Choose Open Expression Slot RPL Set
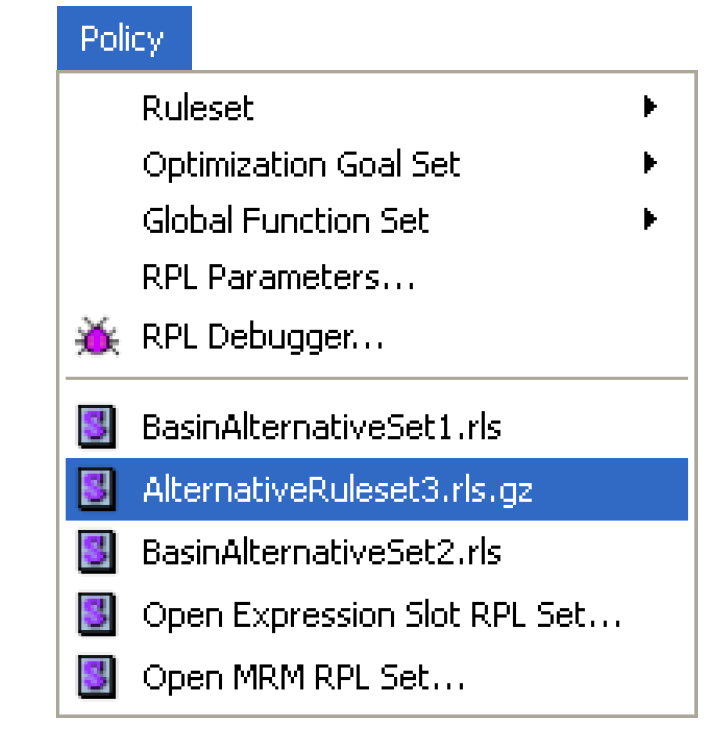The height and width of the screenshot is (733, 715). pyautogui.click(x=382, y=615)
